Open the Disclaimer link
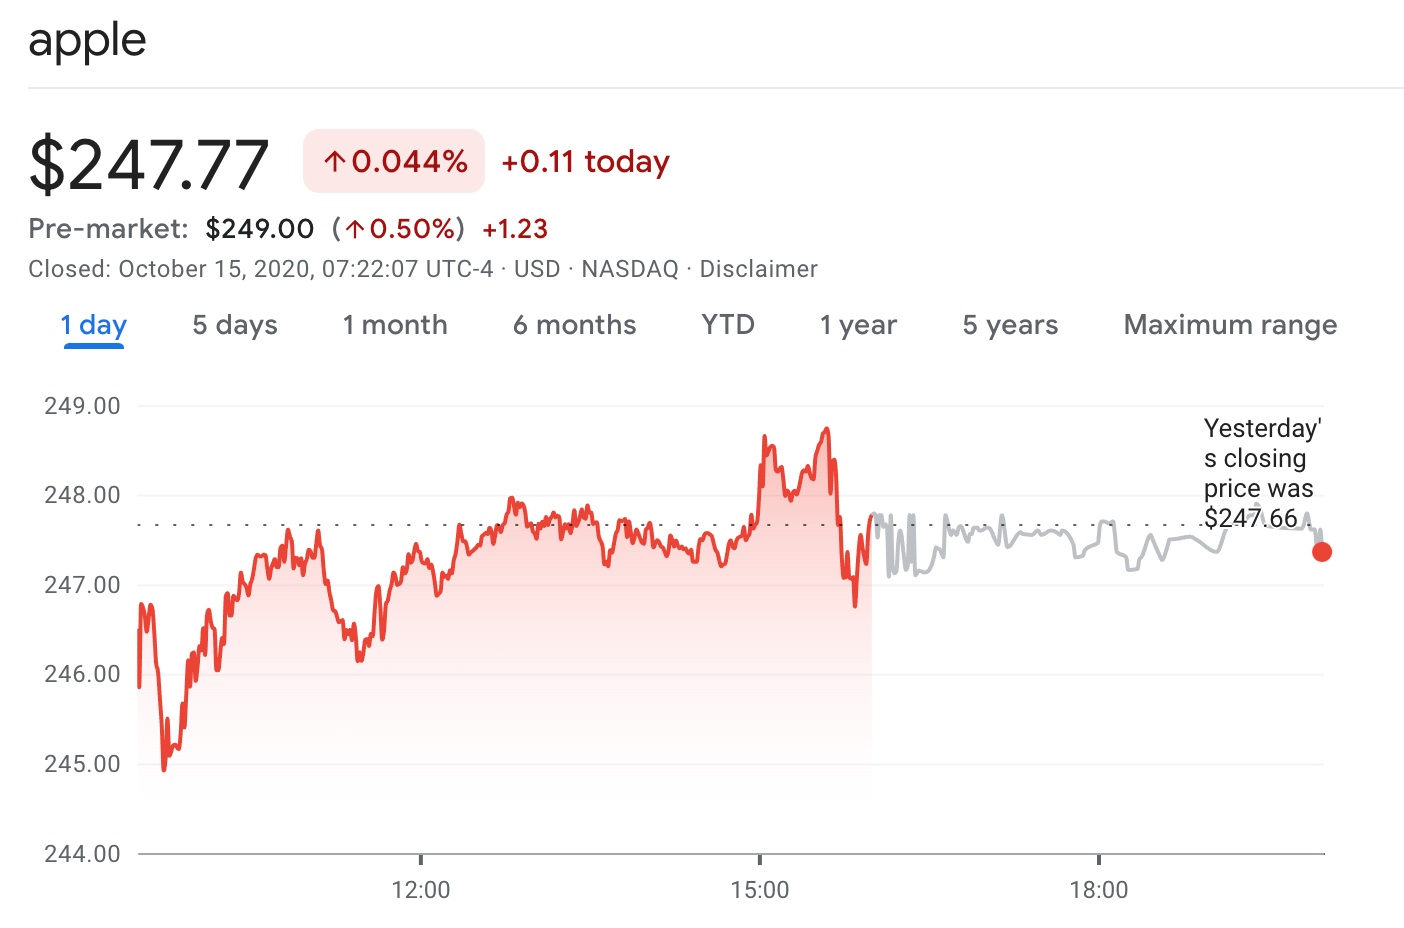The width and height of the screenshot is (1404, 928). pos(758,269)
